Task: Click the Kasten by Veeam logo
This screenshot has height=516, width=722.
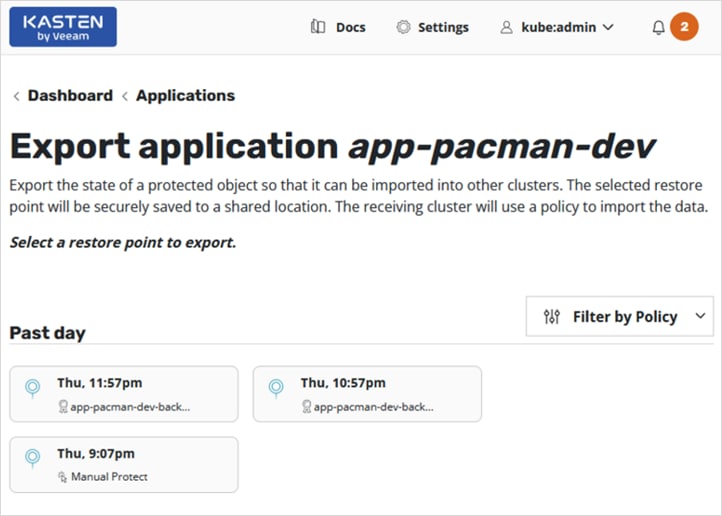Action: (63, 27)
